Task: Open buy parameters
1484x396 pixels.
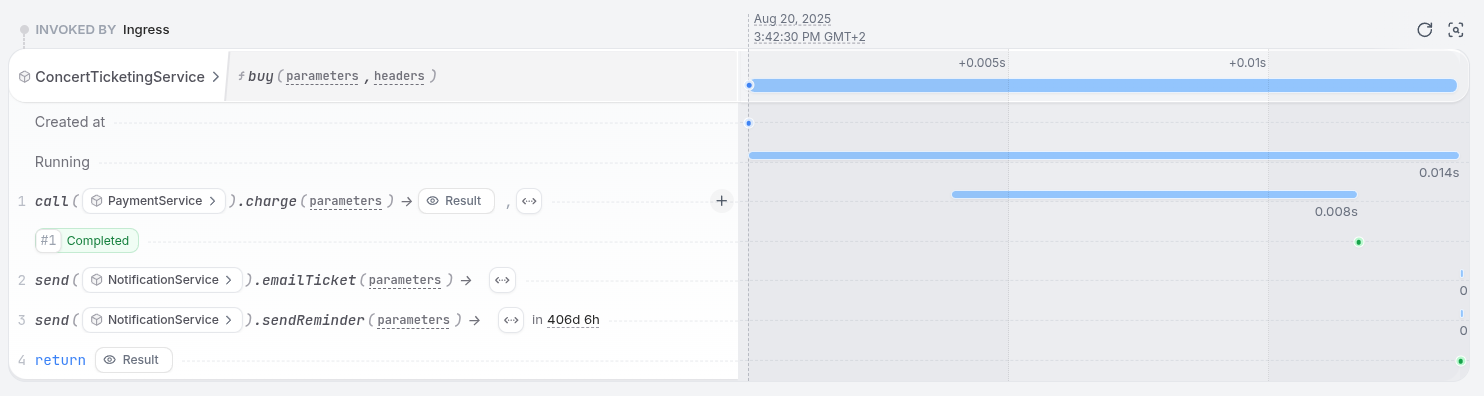Action: [x=322, y=76]
